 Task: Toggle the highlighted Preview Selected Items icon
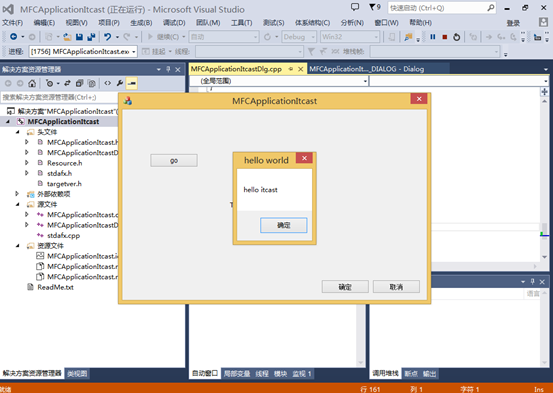point(132,83)
